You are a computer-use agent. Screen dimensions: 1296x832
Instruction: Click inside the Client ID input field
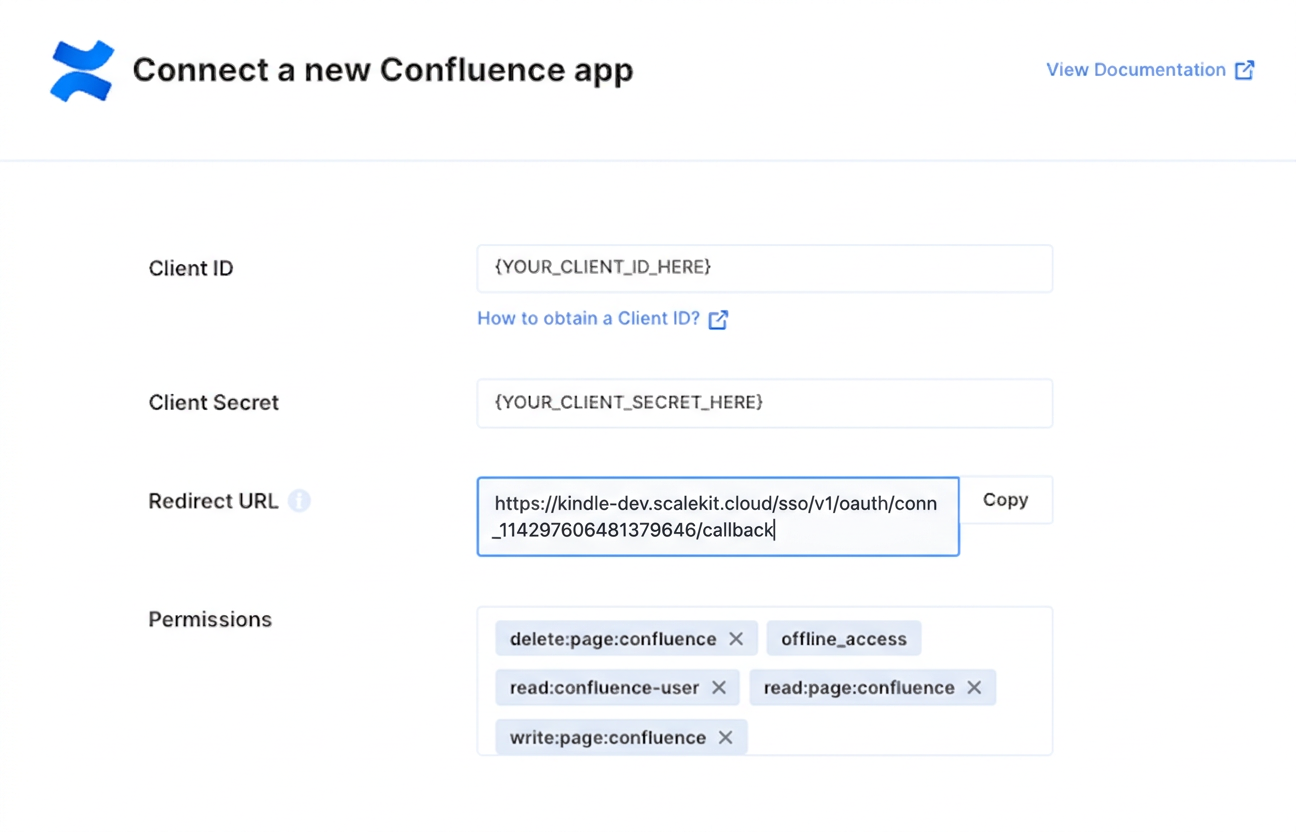click(764, 268)
